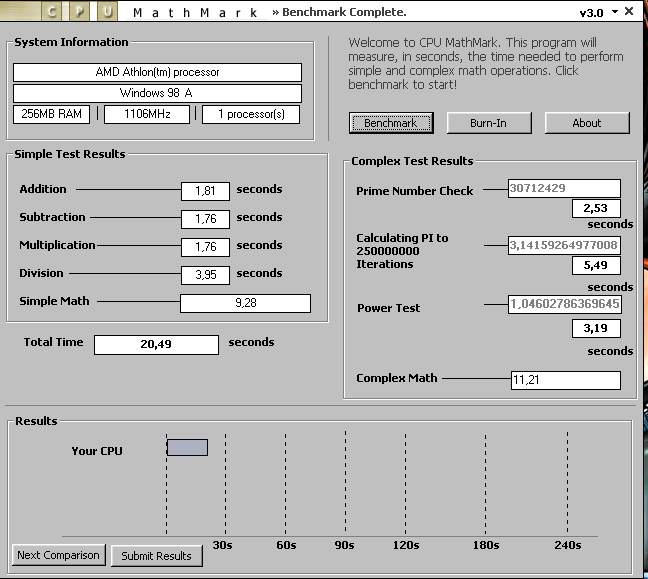648x579 pixels.
Task: Select the Multiplication result field
Action: click(x=205, y=247)
